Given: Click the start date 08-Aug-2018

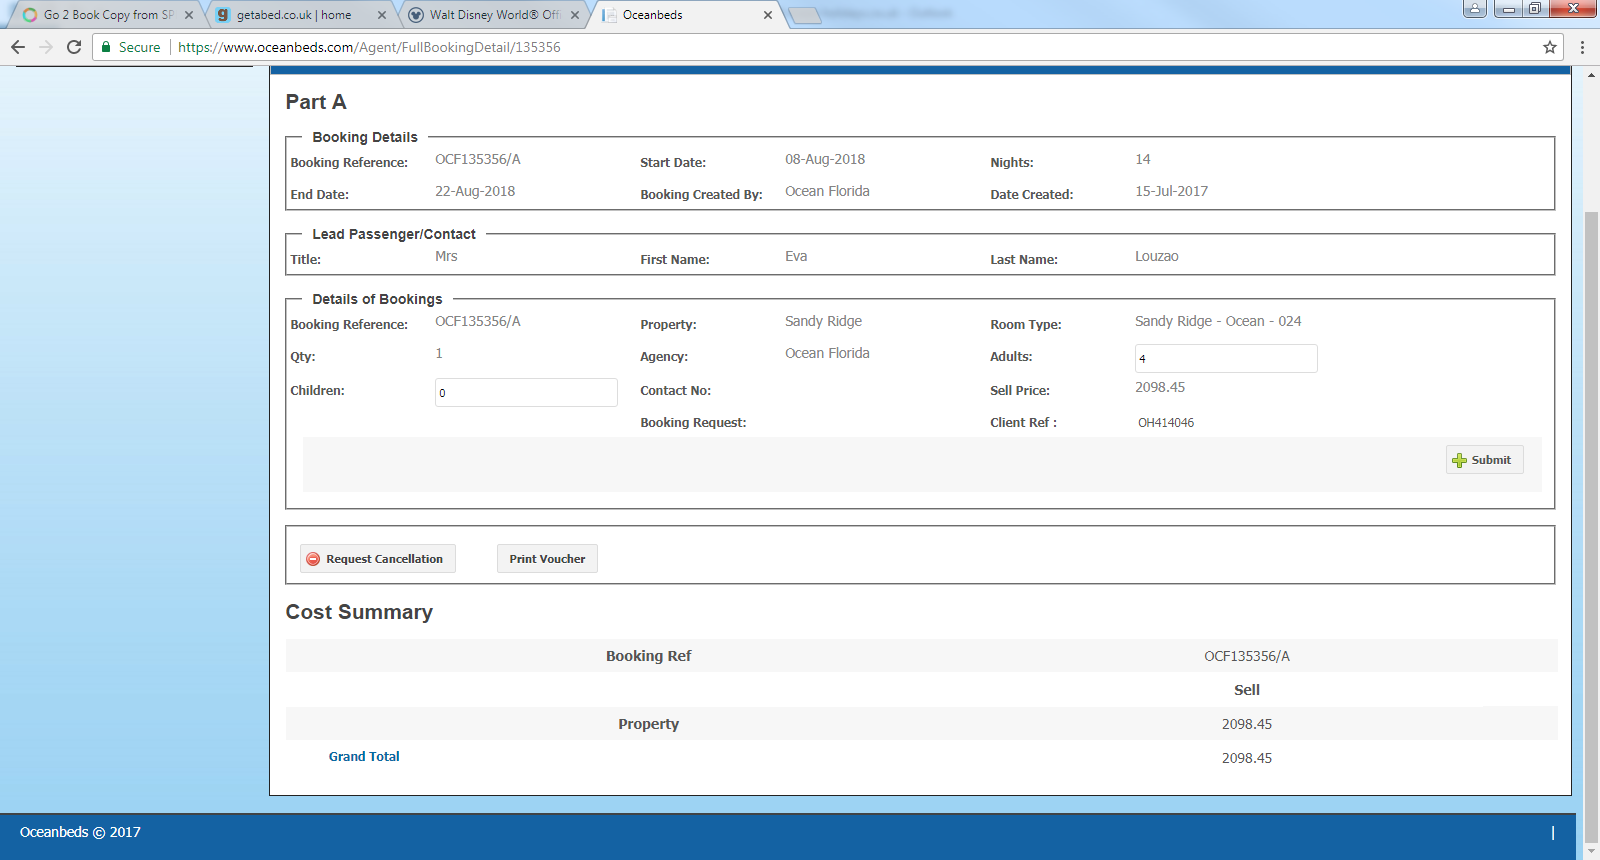Looking at the screenshot, I should 825,159.
